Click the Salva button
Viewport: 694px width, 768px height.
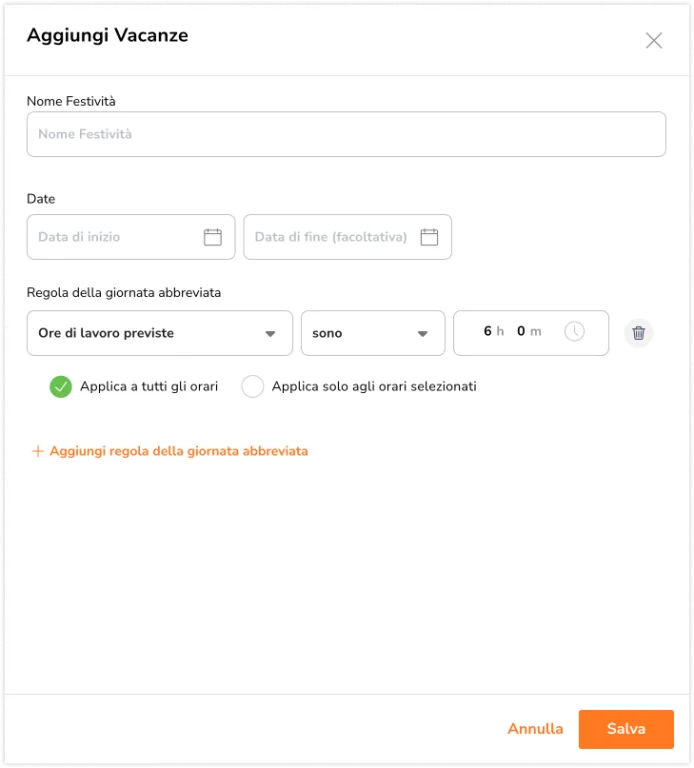coord(626,729)
